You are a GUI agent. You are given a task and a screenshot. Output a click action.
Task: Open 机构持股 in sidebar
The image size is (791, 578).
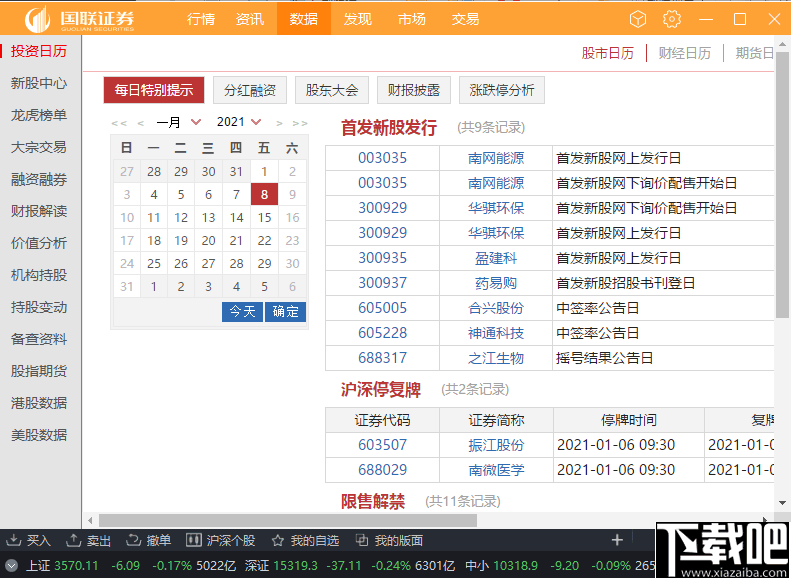coord(39,275)
